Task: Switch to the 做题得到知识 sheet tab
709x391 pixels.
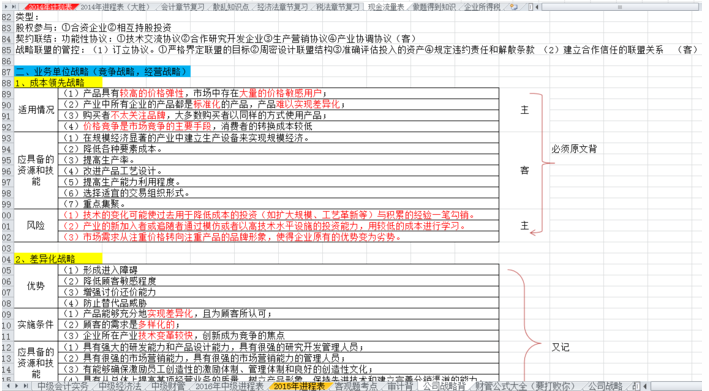Action: coord(434,7)
